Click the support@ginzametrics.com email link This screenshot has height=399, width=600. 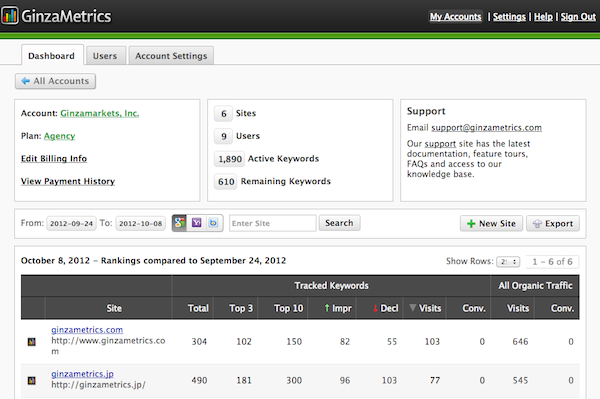486,127
